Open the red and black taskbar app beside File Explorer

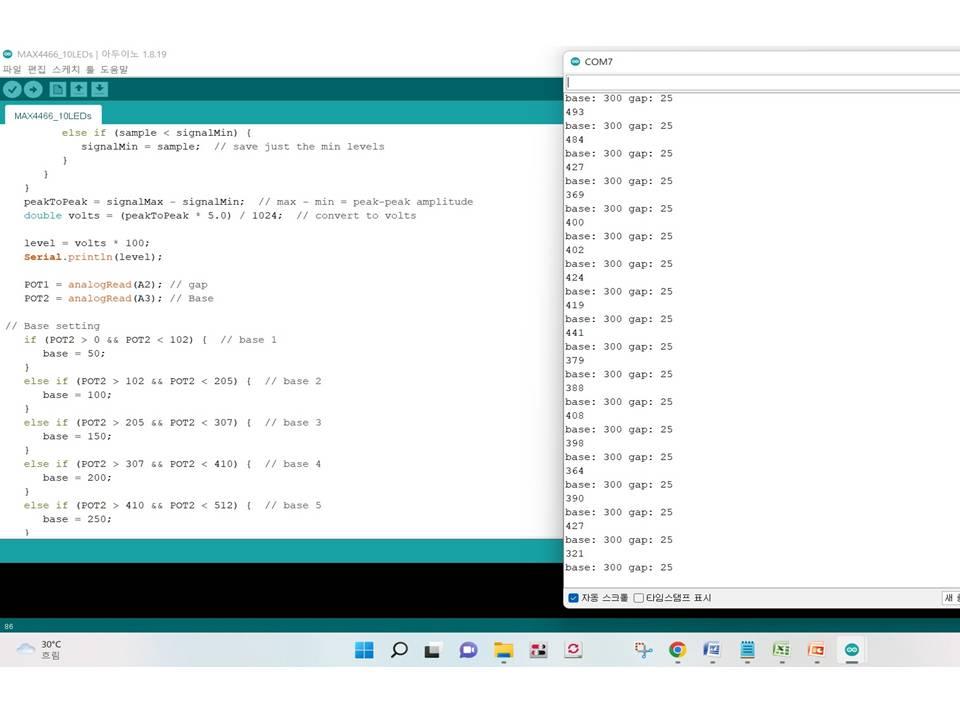pos(539,650)
